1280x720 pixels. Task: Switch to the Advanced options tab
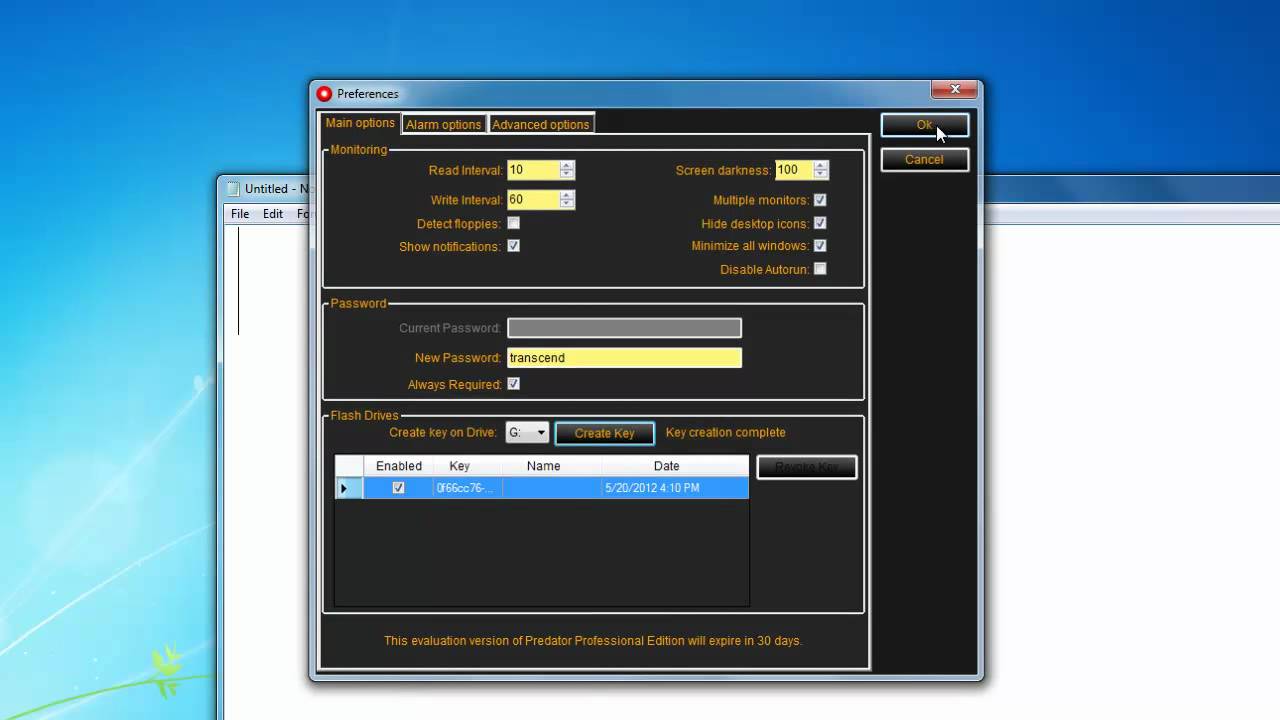pyautogui.click(x=541, y=124)
